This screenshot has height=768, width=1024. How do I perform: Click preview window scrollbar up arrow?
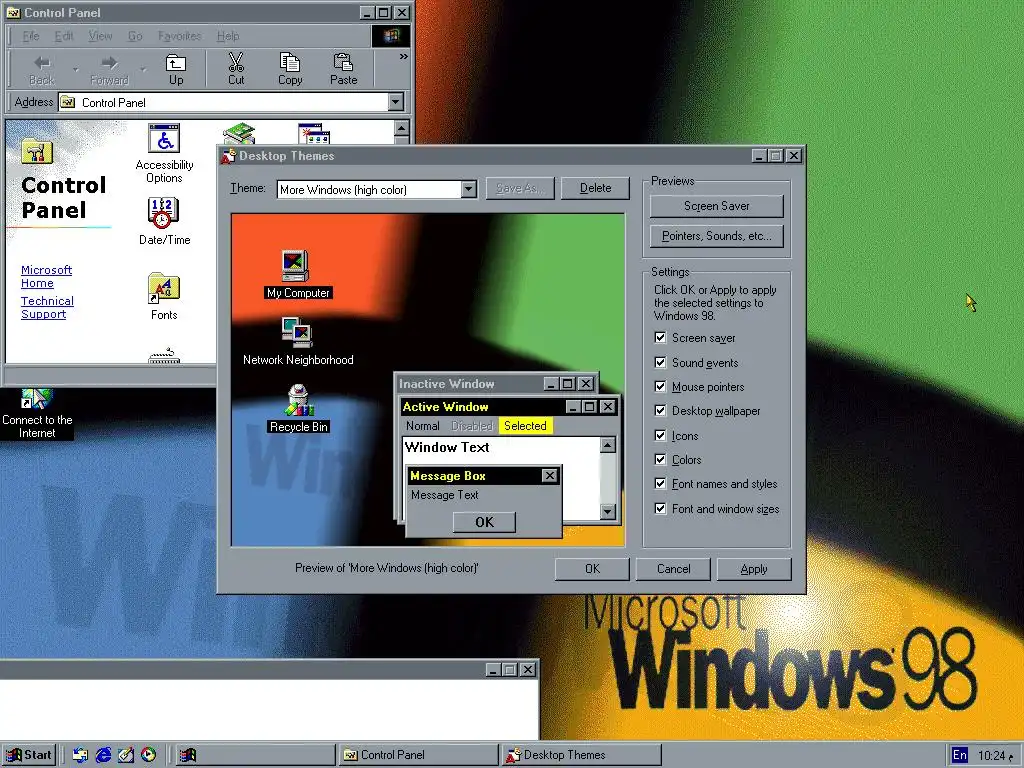pyautogui.click(x=607, y=445)
